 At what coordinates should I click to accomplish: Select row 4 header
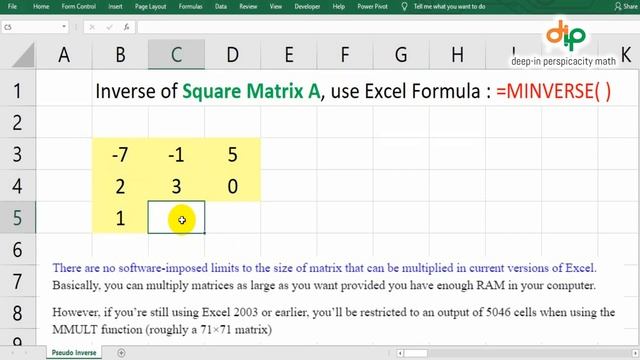pyautogui.click(x=17, y=186)
